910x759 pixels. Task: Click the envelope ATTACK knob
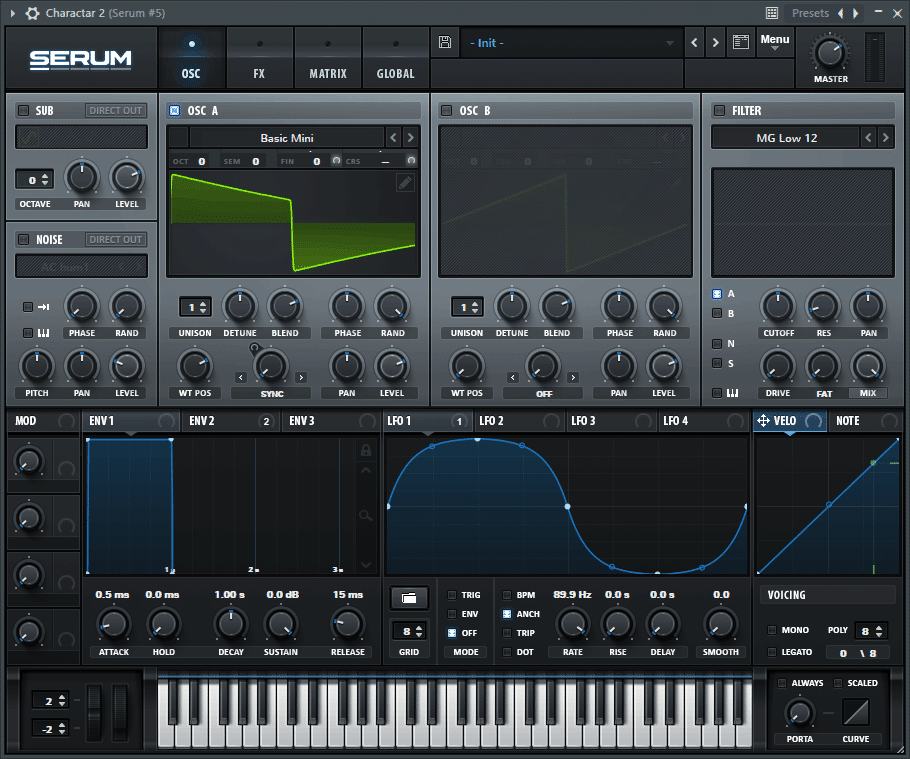click(113, 624)
